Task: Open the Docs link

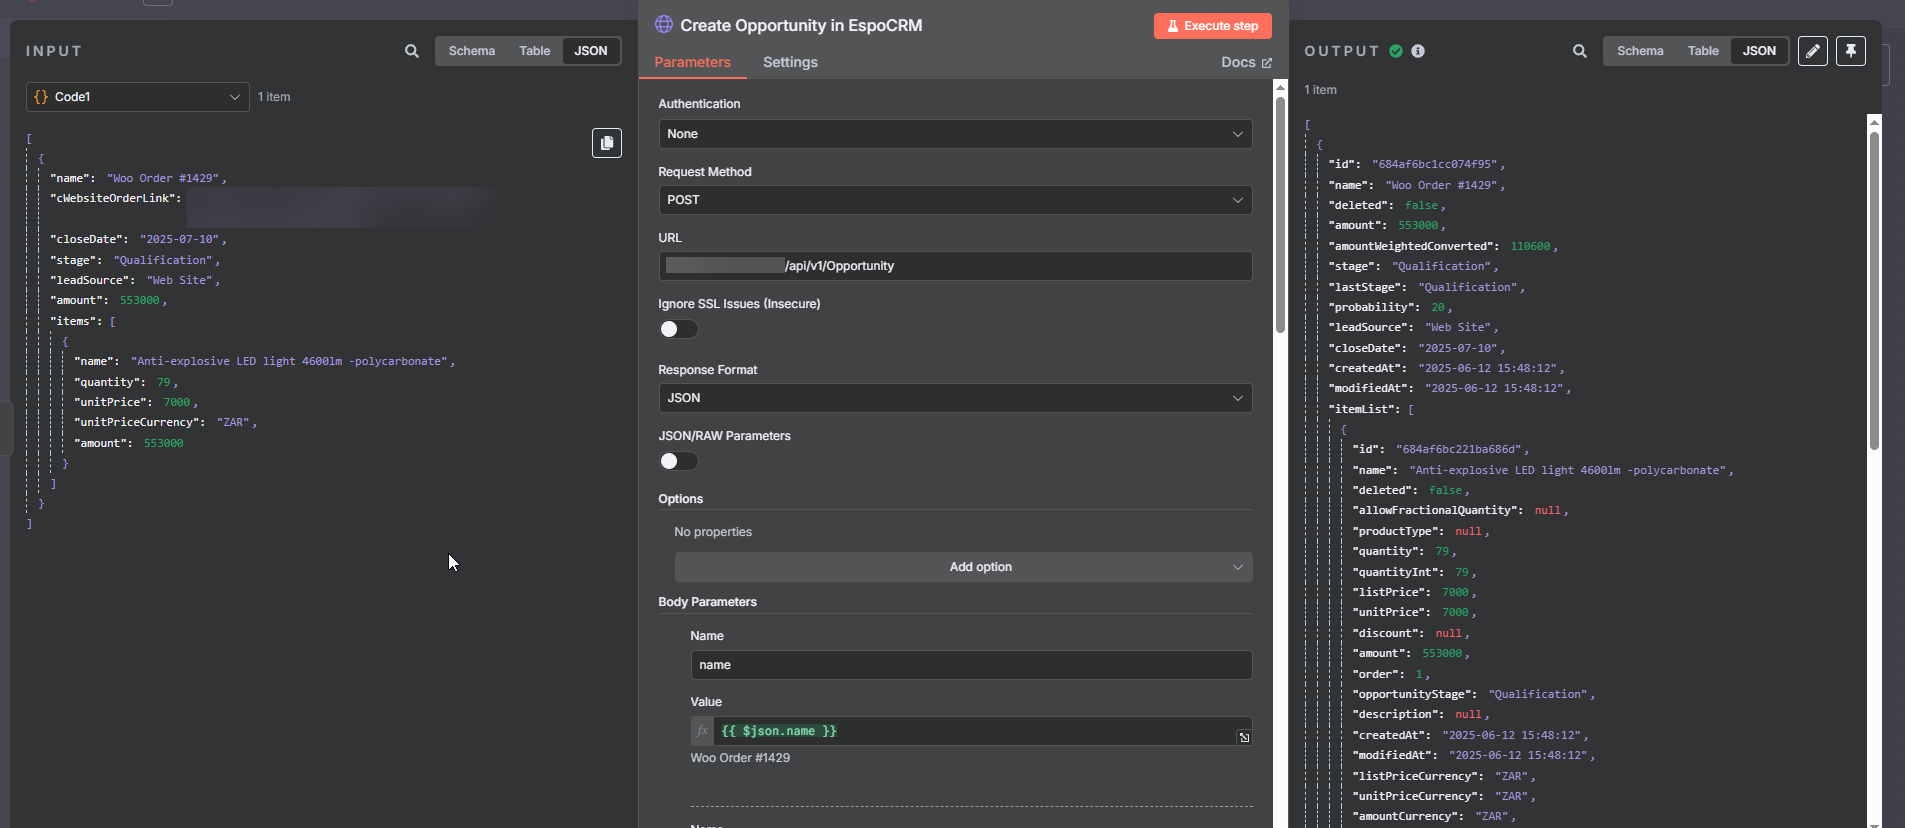Action: (1245, 62)
